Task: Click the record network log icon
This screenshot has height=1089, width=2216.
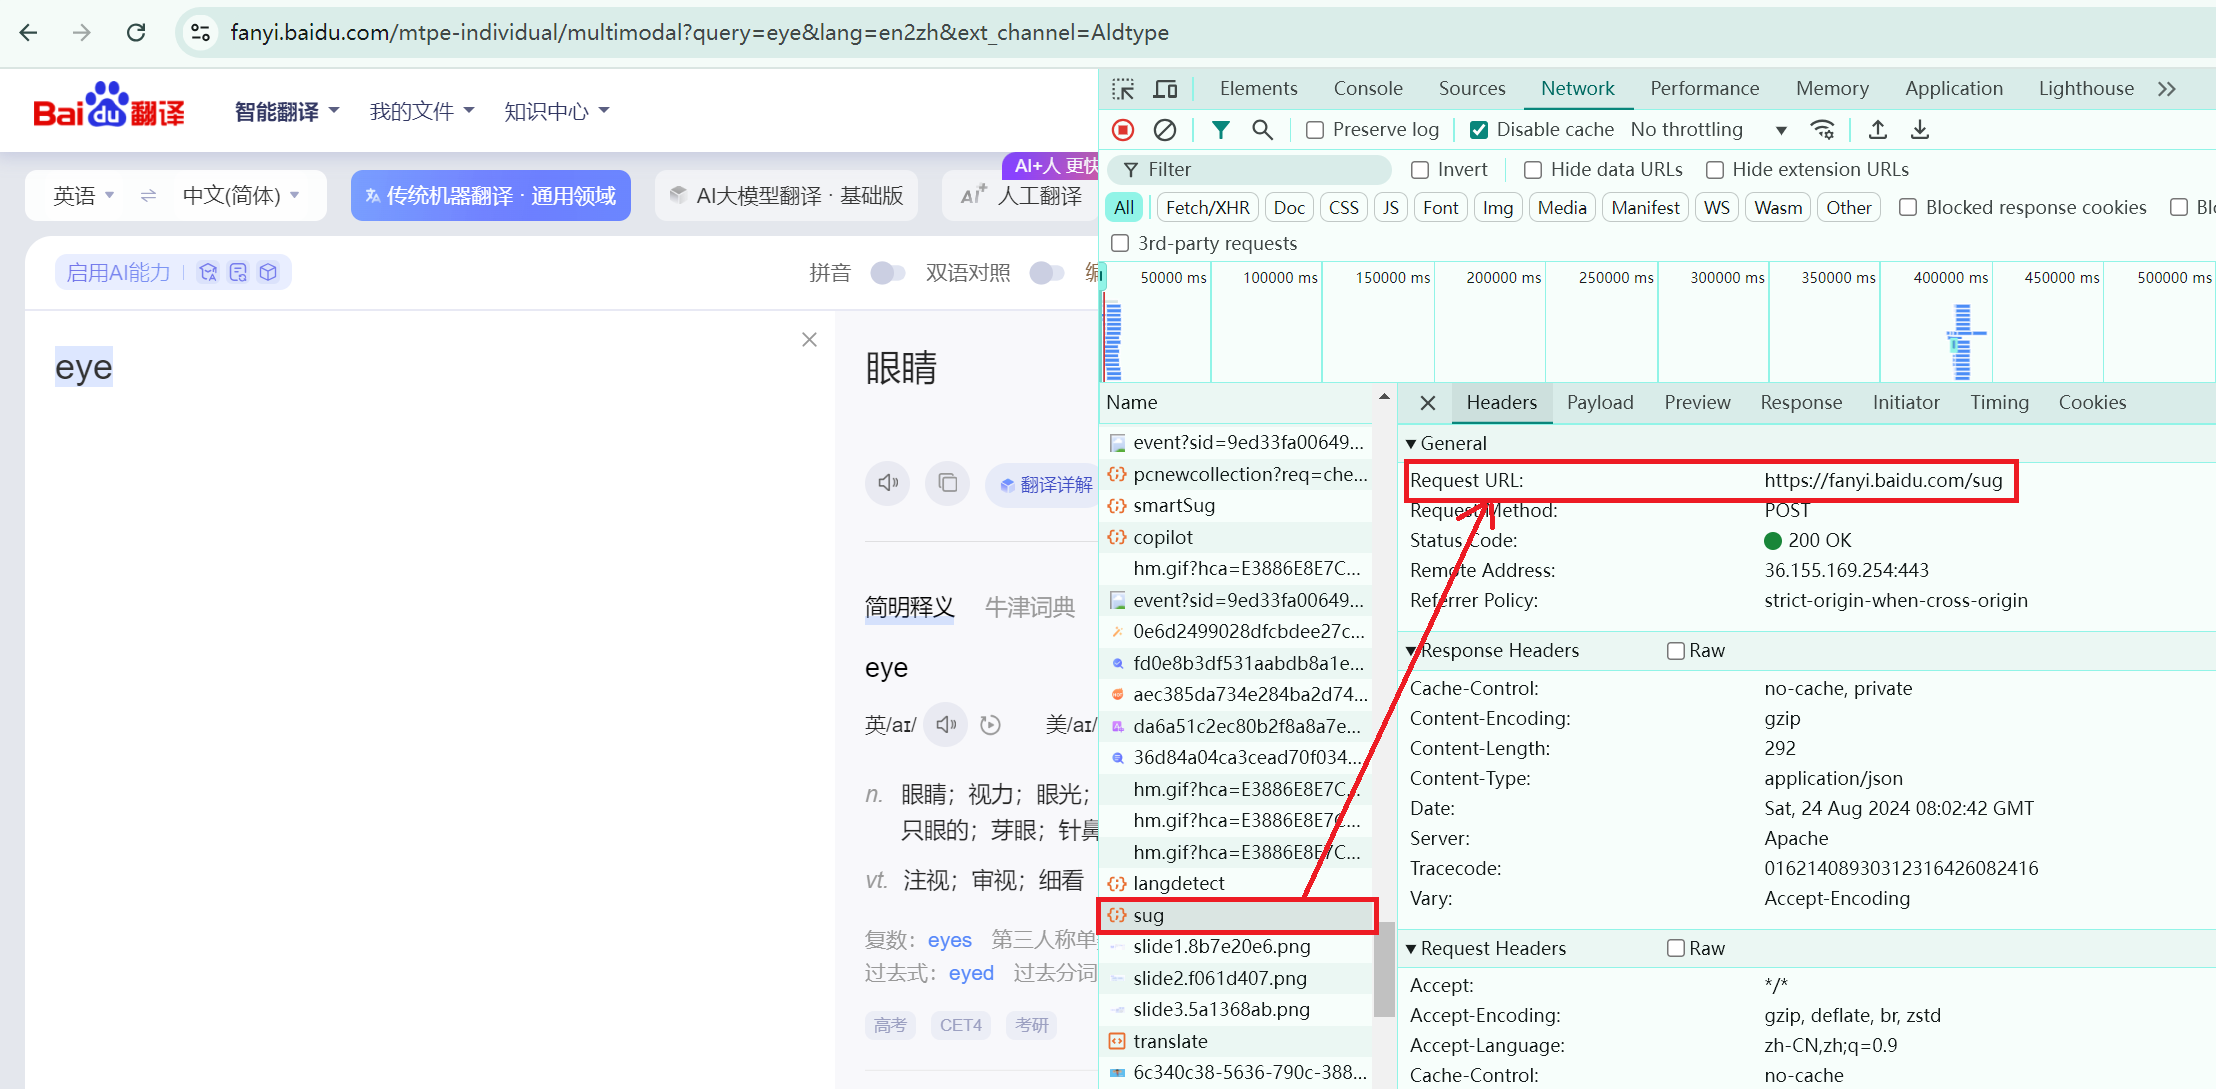Action: coord(1123,130)
